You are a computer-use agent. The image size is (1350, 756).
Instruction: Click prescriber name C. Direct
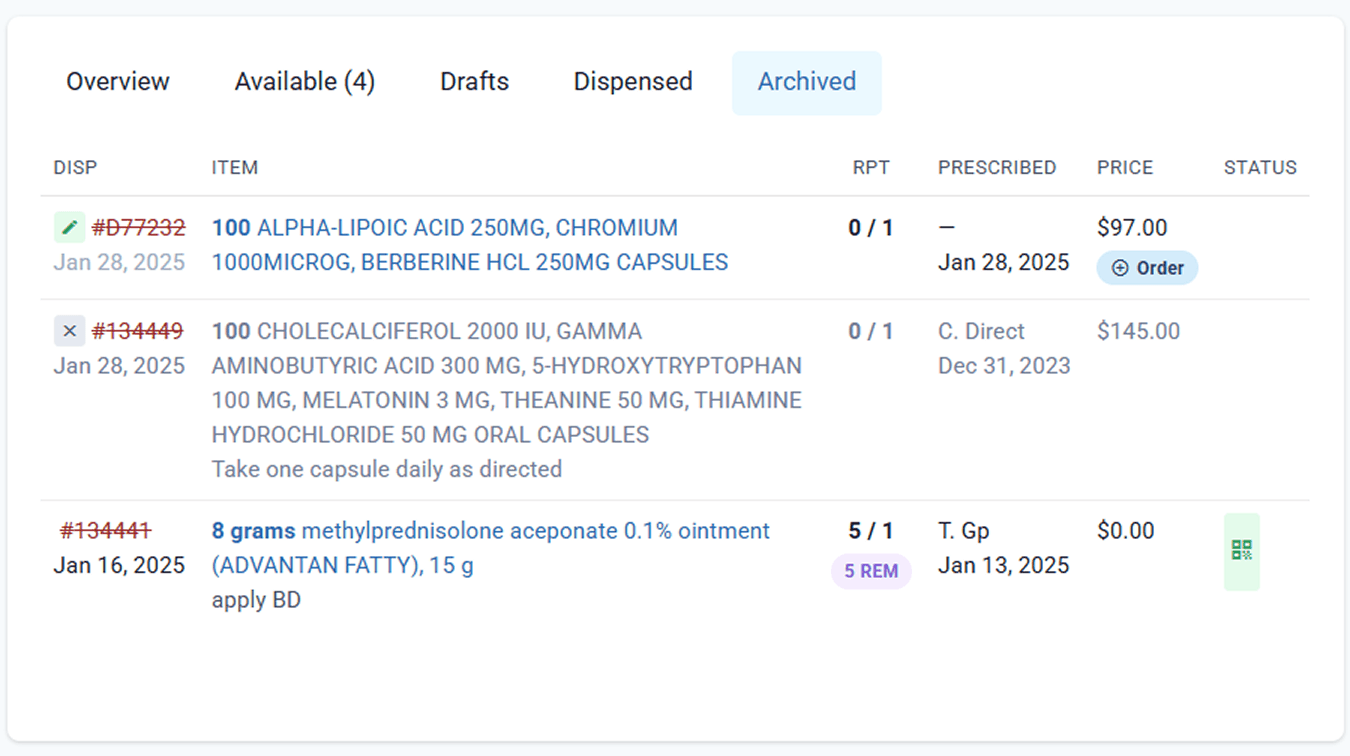click(981, 331)
